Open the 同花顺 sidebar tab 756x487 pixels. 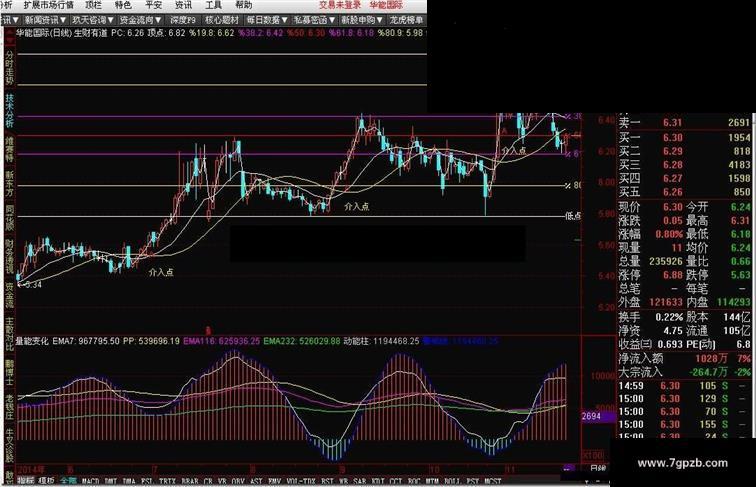(x=9, y=218)
